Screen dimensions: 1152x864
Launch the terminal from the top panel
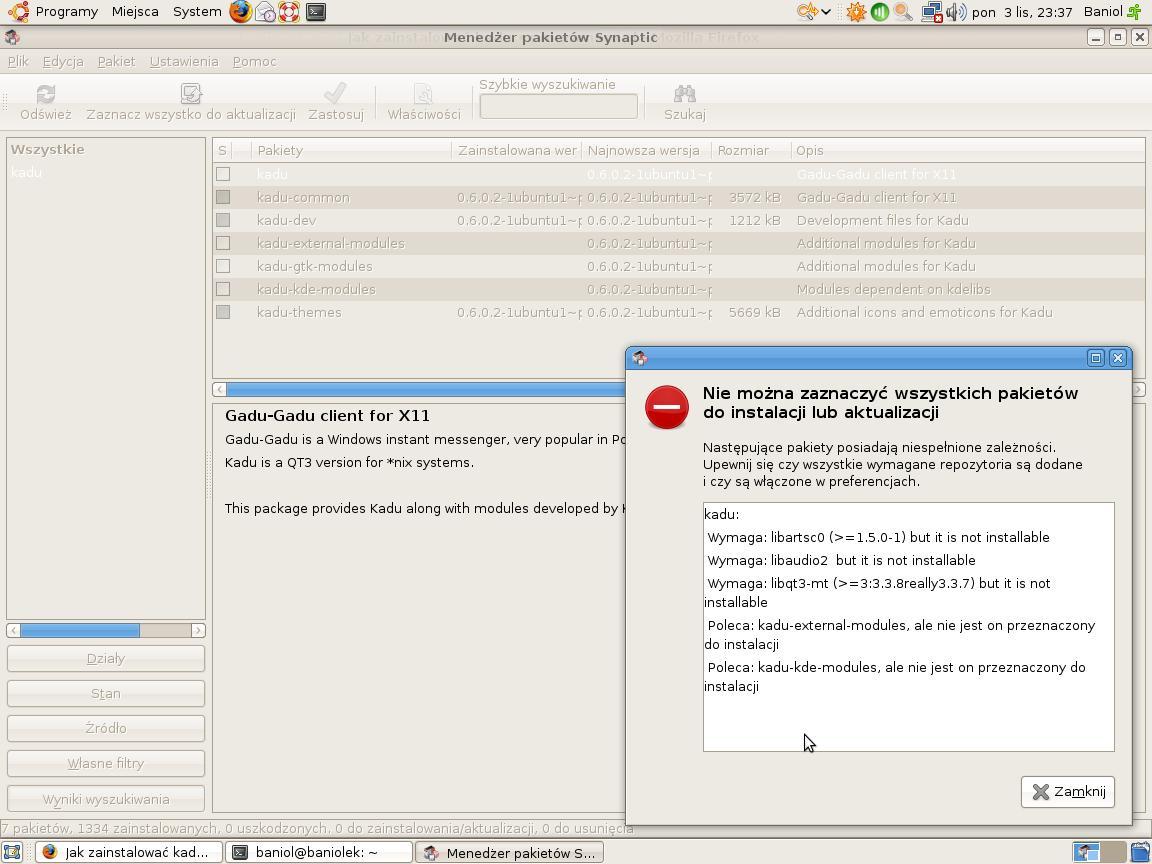coord(316,12)
